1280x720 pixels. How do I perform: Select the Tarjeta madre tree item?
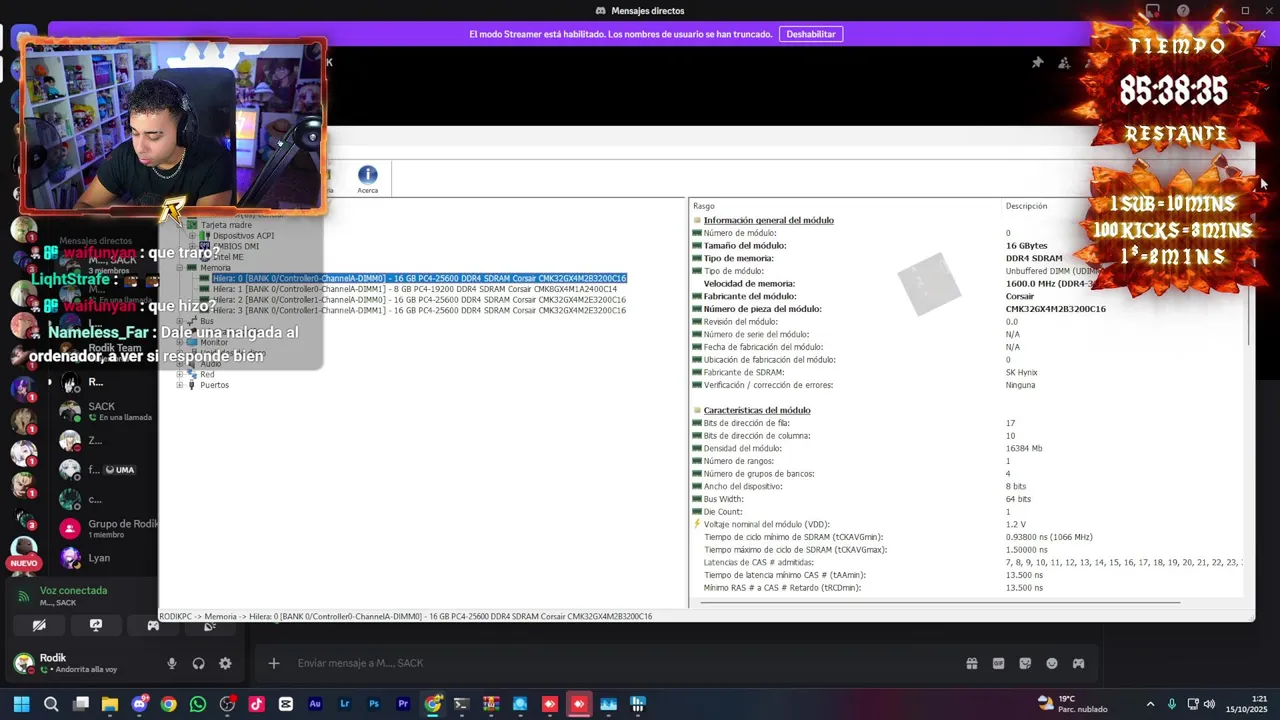click(x=226, y=225)
